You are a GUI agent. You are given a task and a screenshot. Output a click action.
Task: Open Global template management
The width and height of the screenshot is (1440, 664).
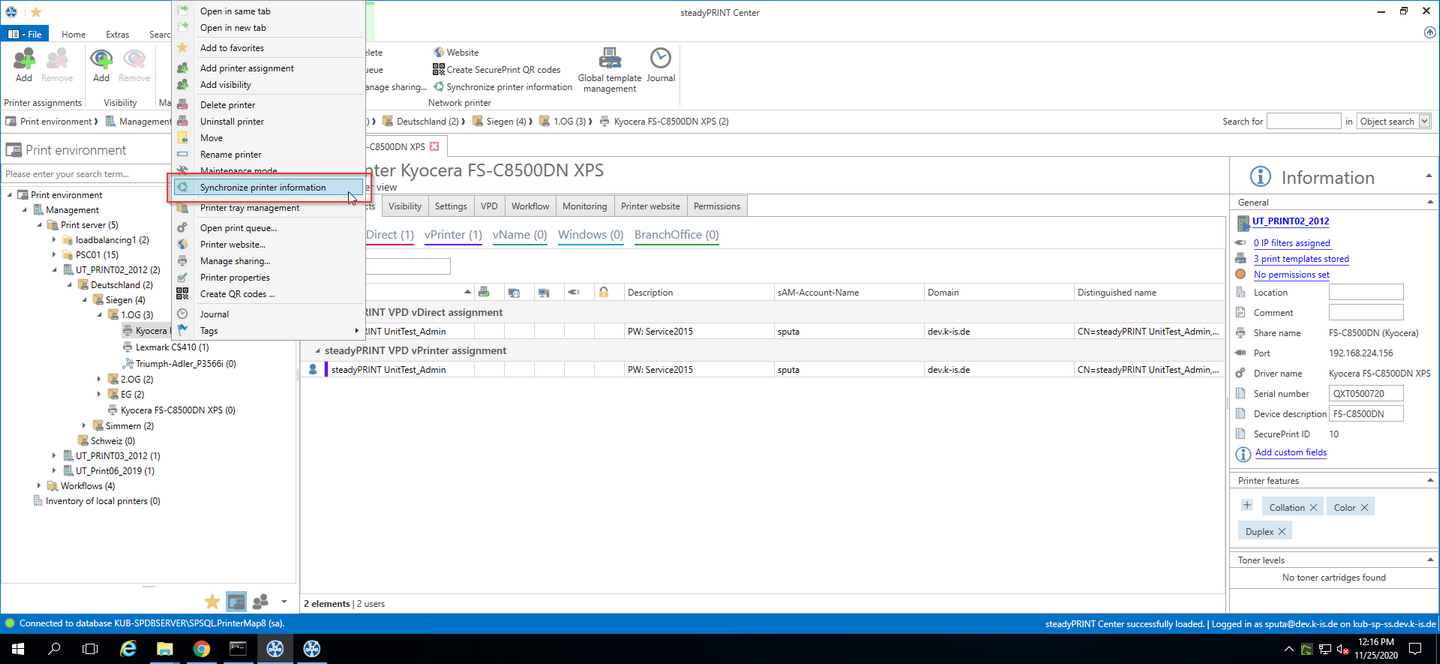[x=610, y=70]
